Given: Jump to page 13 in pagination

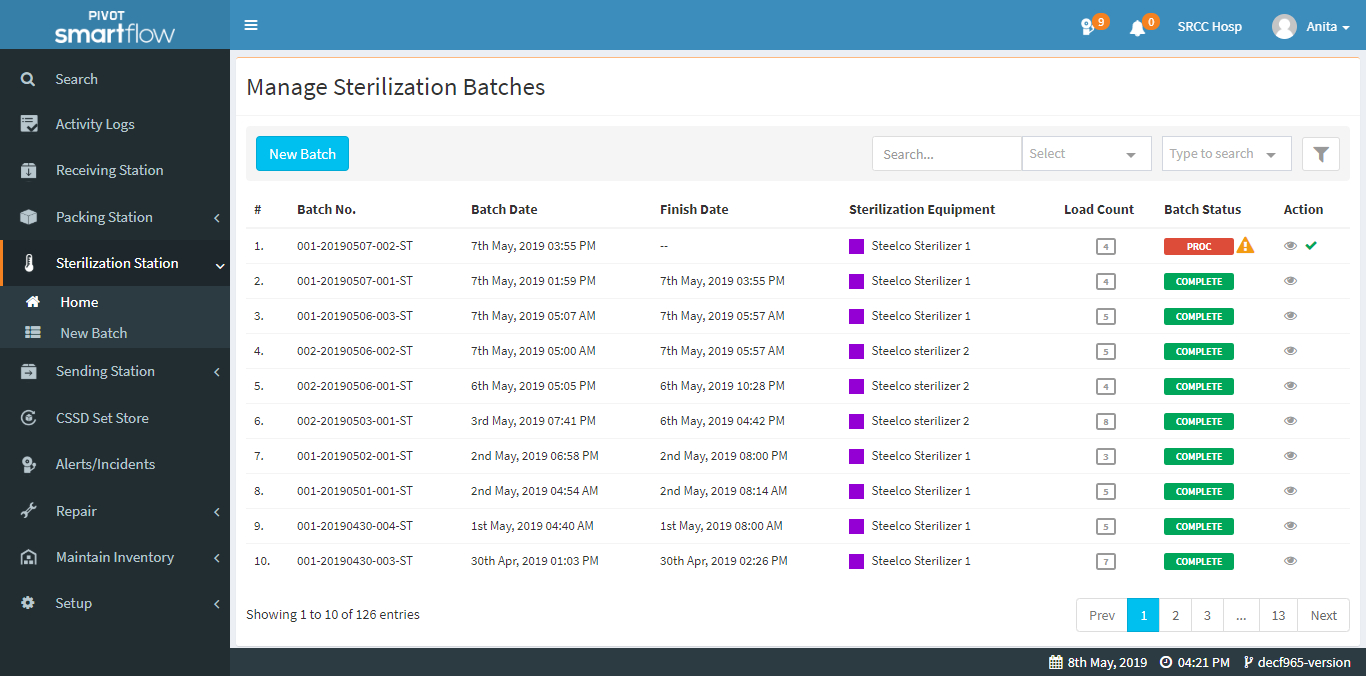Looking at the screenshot, I should pos(1278,615).
